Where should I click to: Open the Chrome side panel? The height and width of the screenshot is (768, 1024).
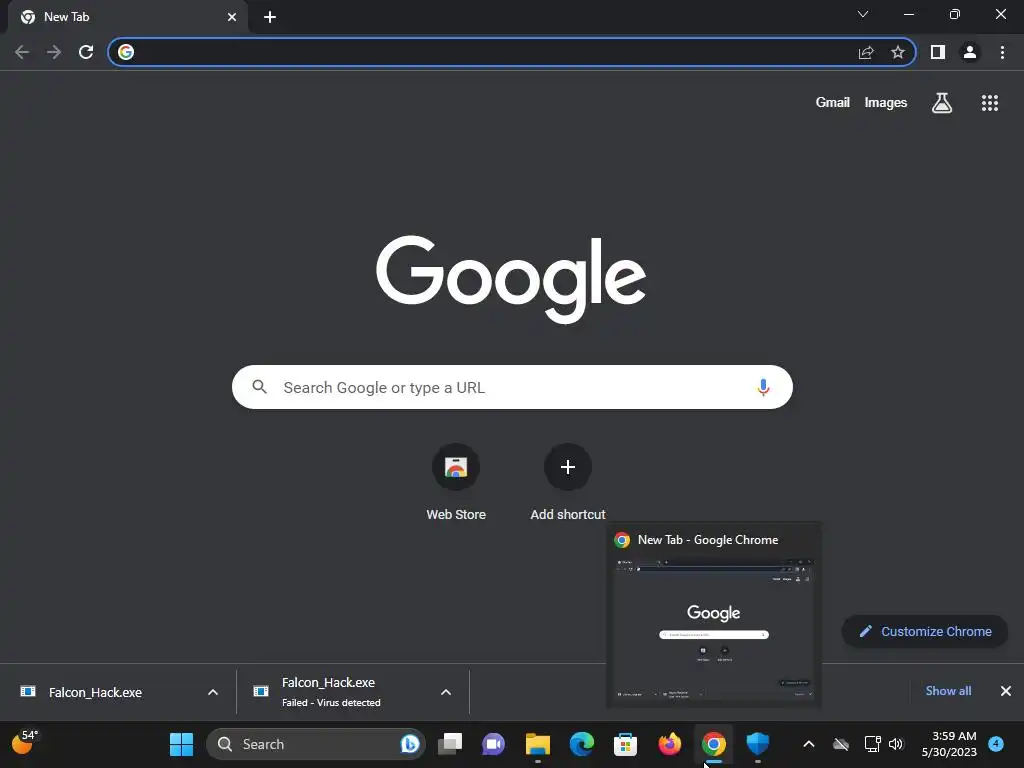click(x=938, y=52)
